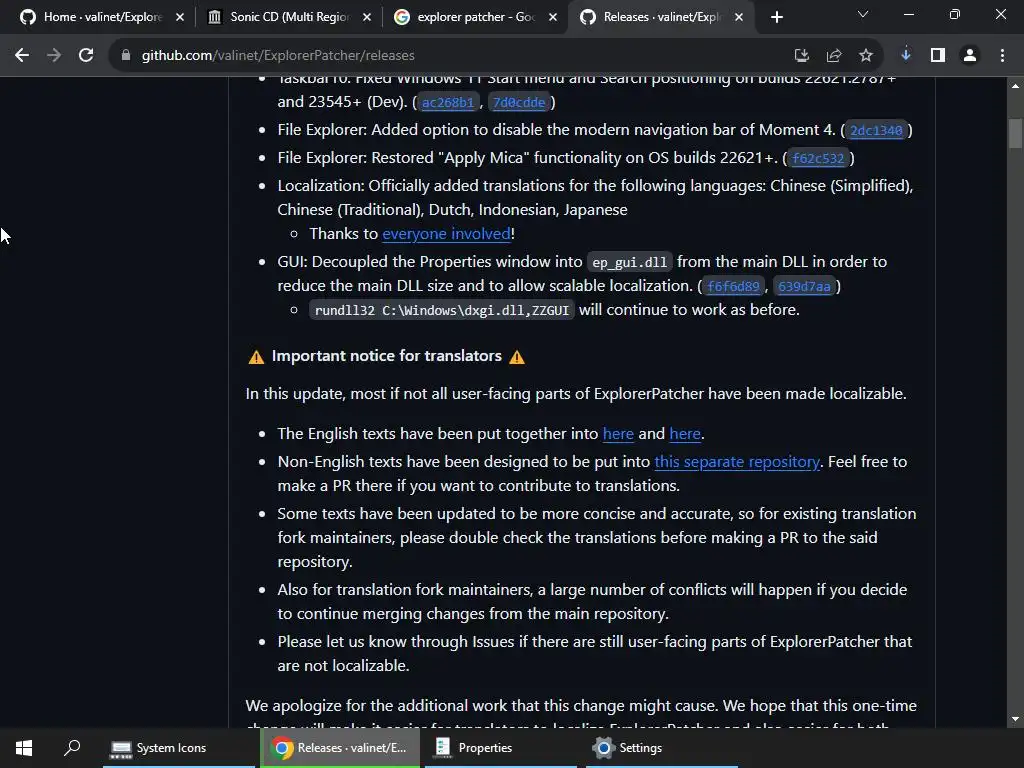Open commit 7d0cdde link

click(519, 103)
